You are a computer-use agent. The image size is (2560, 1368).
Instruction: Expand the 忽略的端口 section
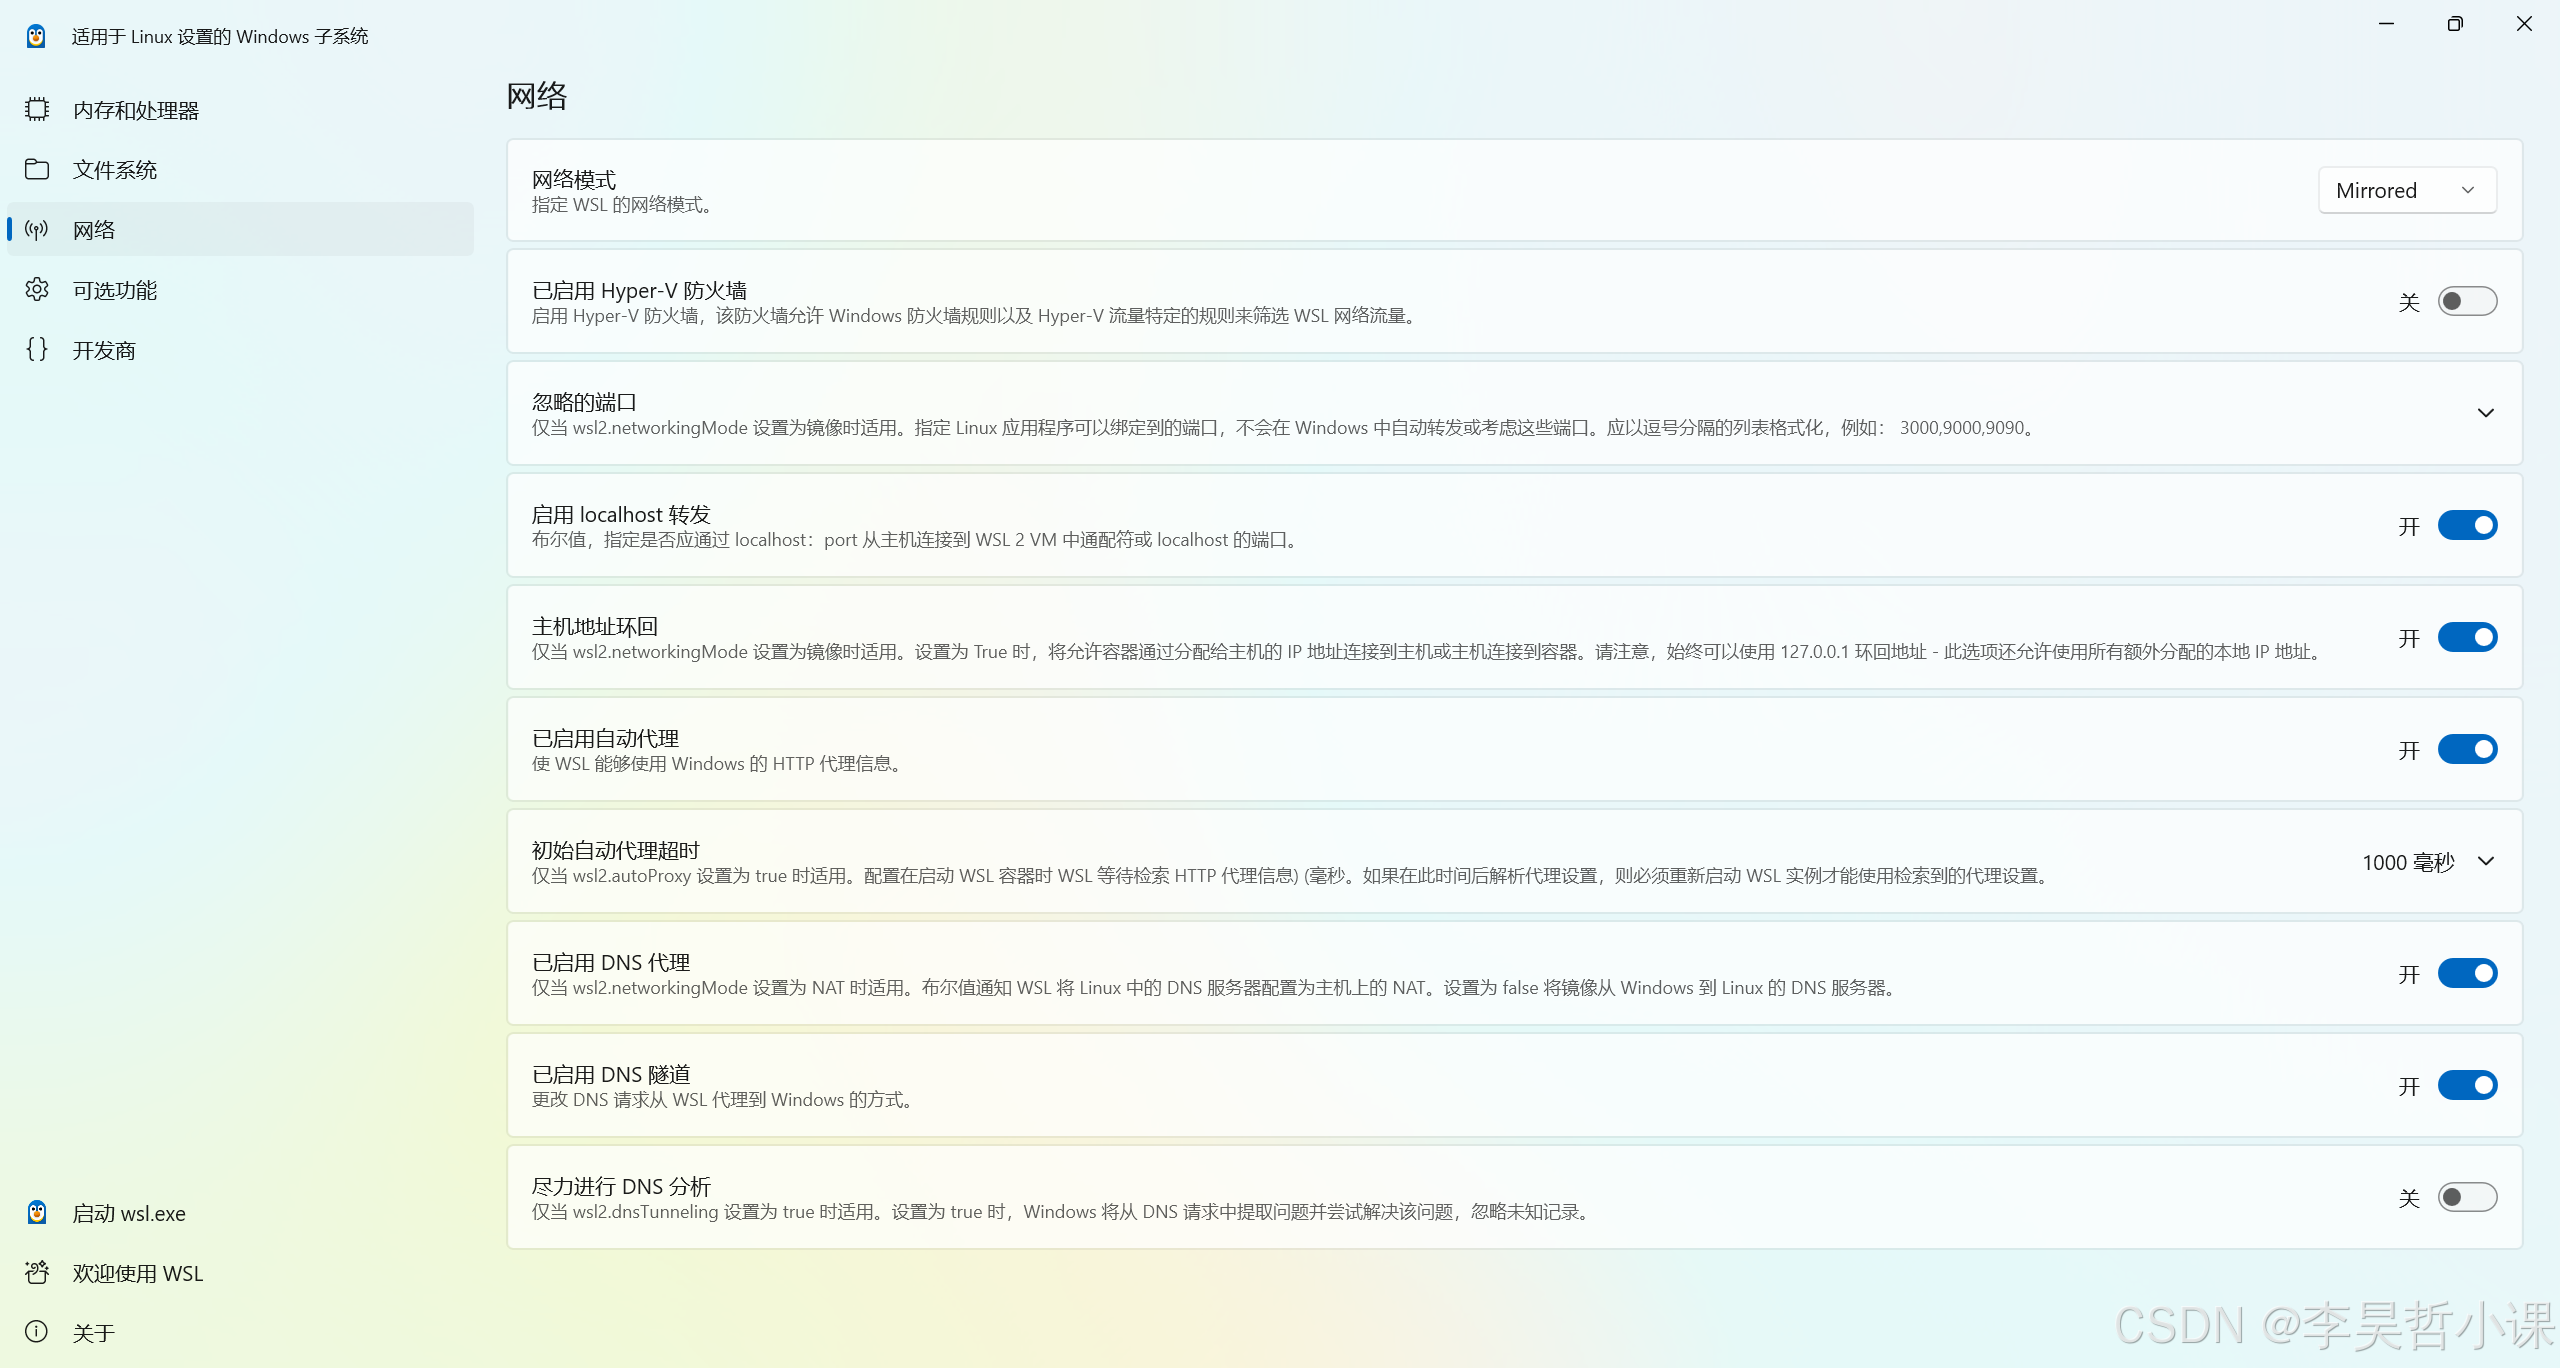coord(2486,413)
